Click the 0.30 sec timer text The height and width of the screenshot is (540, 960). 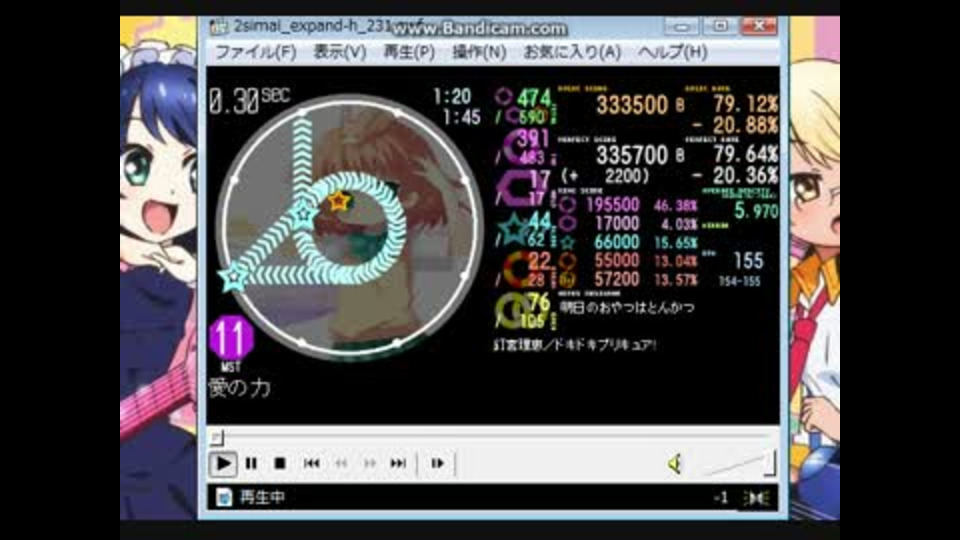249,100
